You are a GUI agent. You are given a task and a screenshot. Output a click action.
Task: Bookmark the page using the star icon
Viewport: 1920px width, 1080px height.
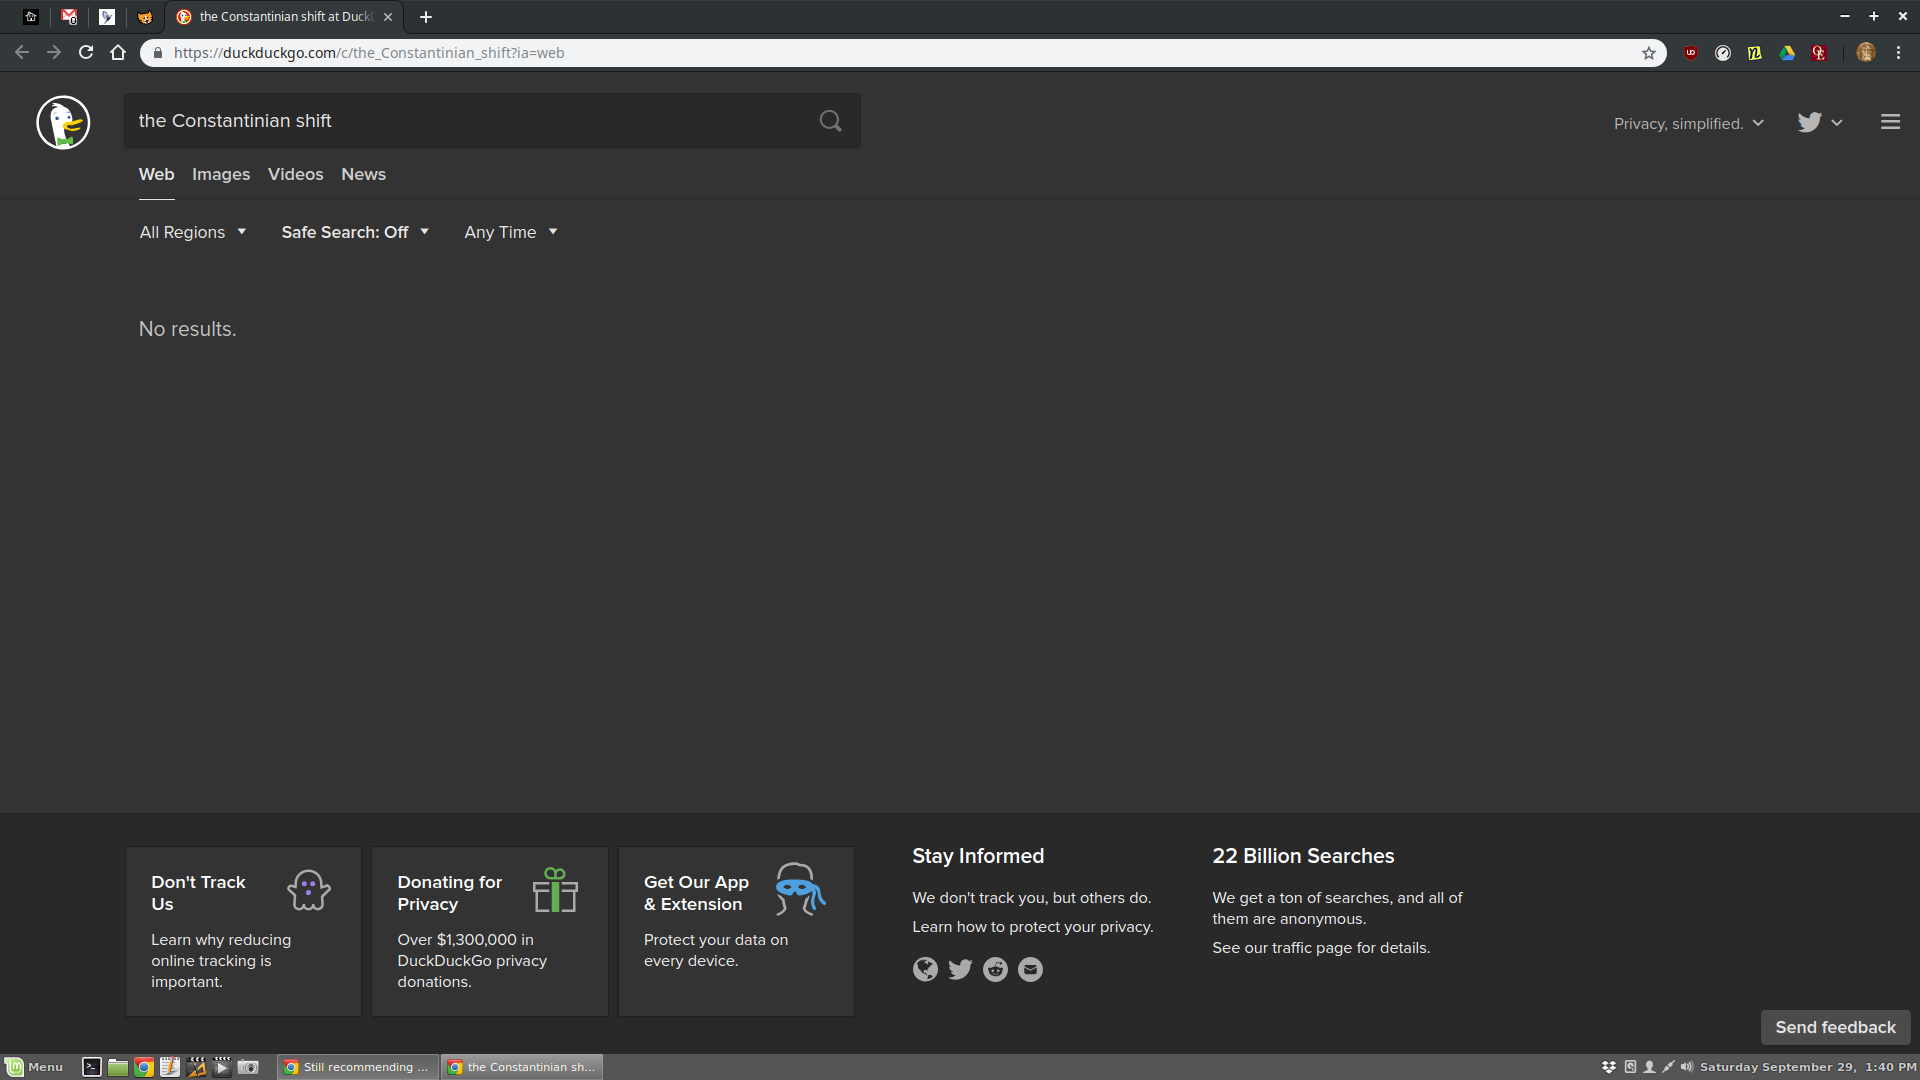[x=1651, y=53]
